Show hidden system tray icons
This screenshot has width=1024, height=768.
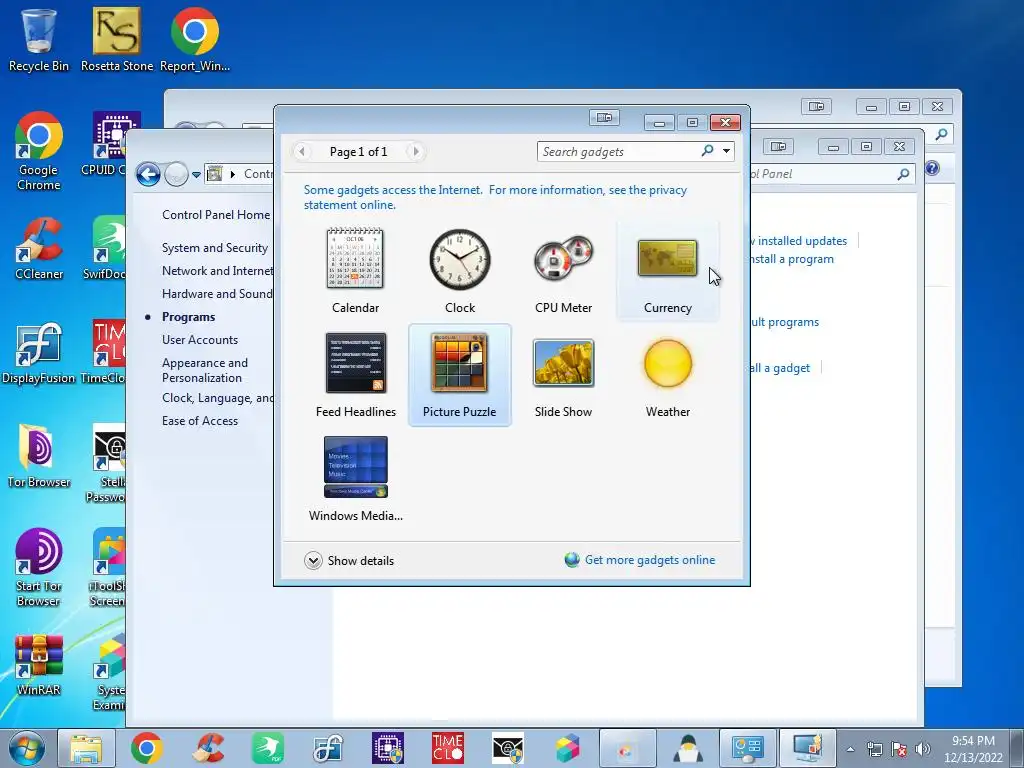click(x=850, y=749)
